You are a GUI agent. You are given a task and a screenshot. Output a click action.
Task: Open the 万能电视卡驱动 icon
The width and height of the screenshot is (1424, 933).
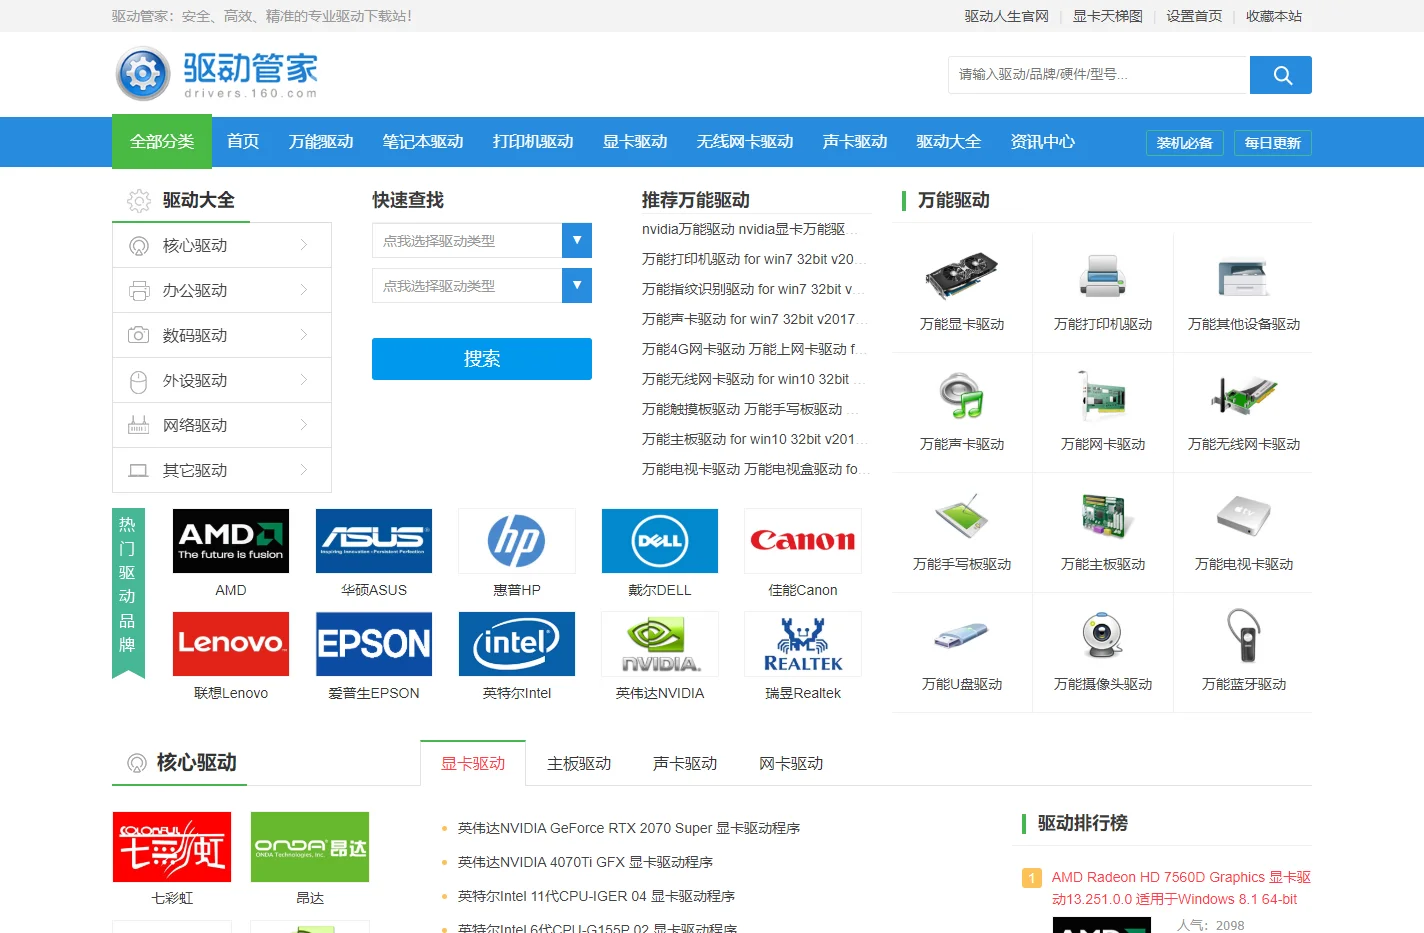click(1244, 516)
